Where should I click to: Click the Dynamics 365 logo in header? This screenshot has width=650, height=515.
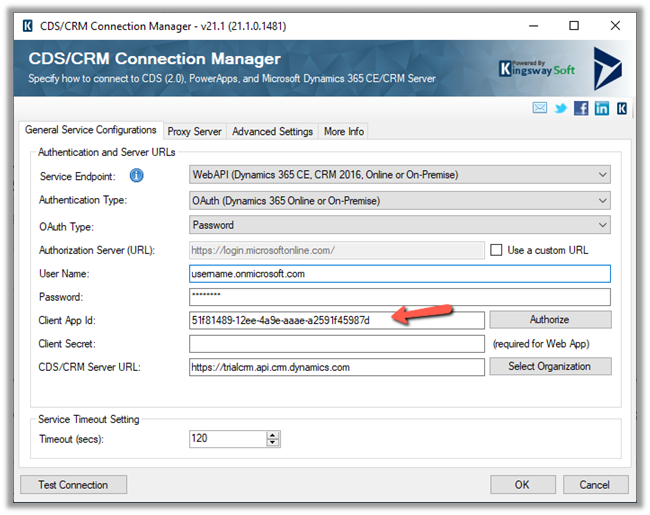pyautogui.click(x=608, y=68)
